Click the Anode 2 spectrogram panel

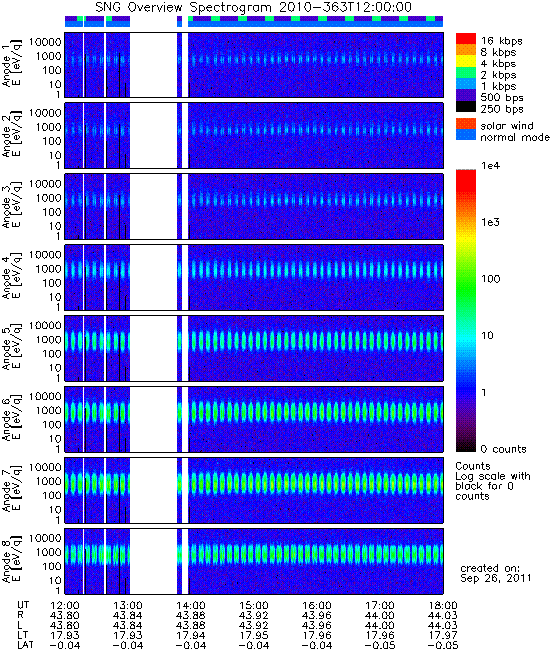coord(254,136)
